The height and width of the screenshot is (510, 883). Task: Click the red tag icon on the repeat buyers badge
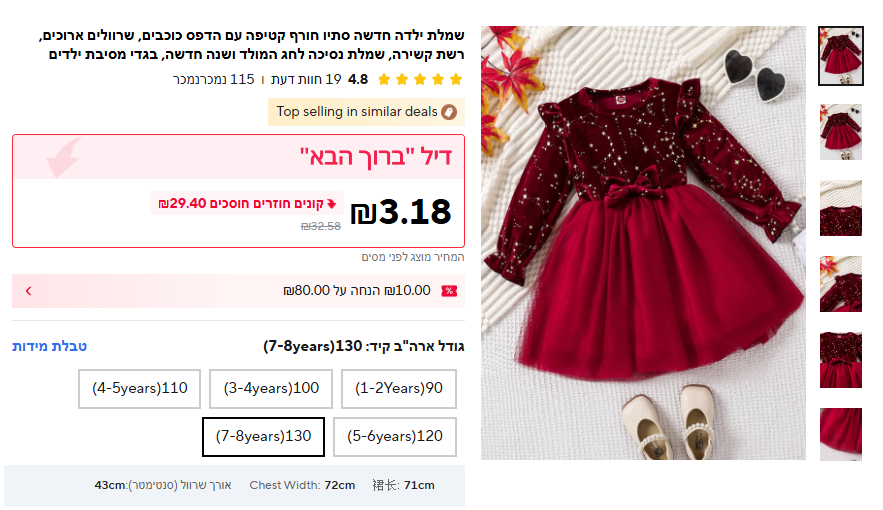332,203
